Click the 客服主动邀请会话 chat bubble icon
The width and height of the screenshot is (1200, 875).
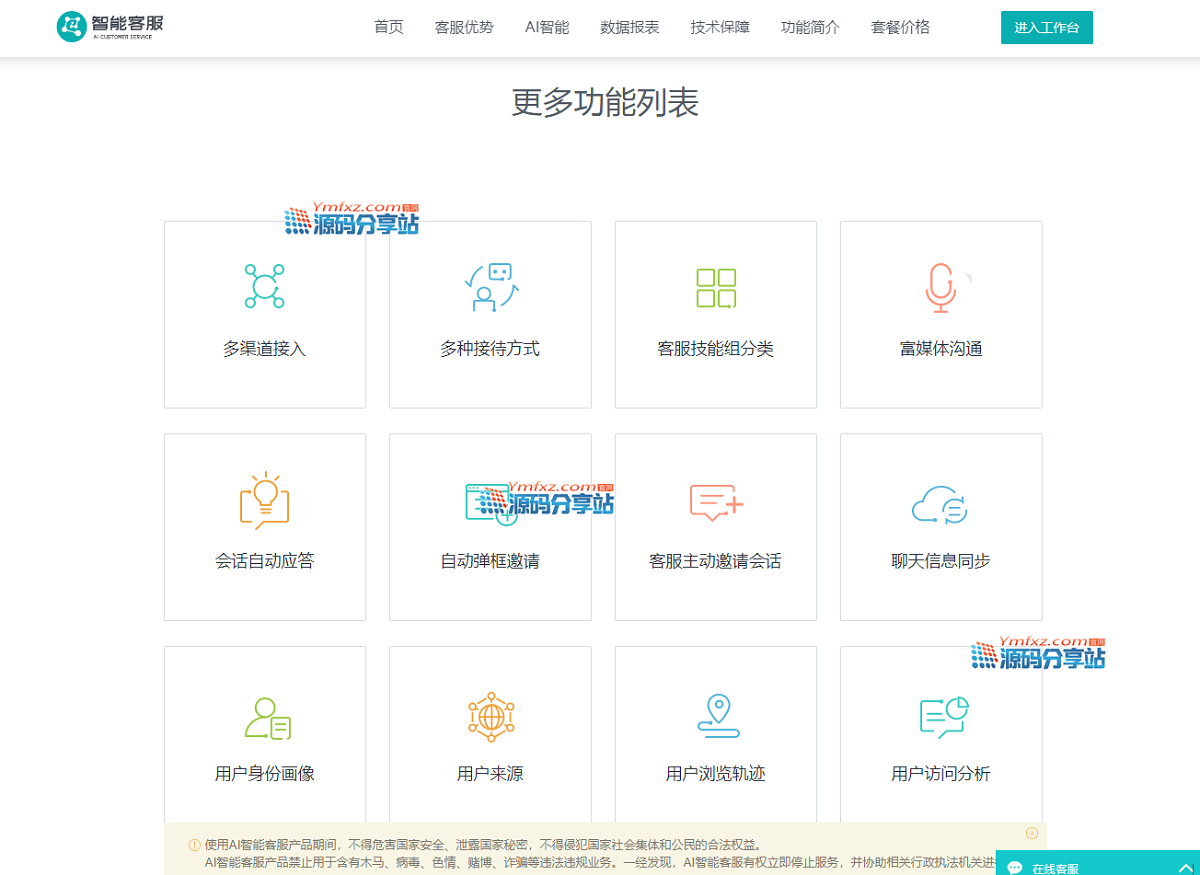coord(716,502)
